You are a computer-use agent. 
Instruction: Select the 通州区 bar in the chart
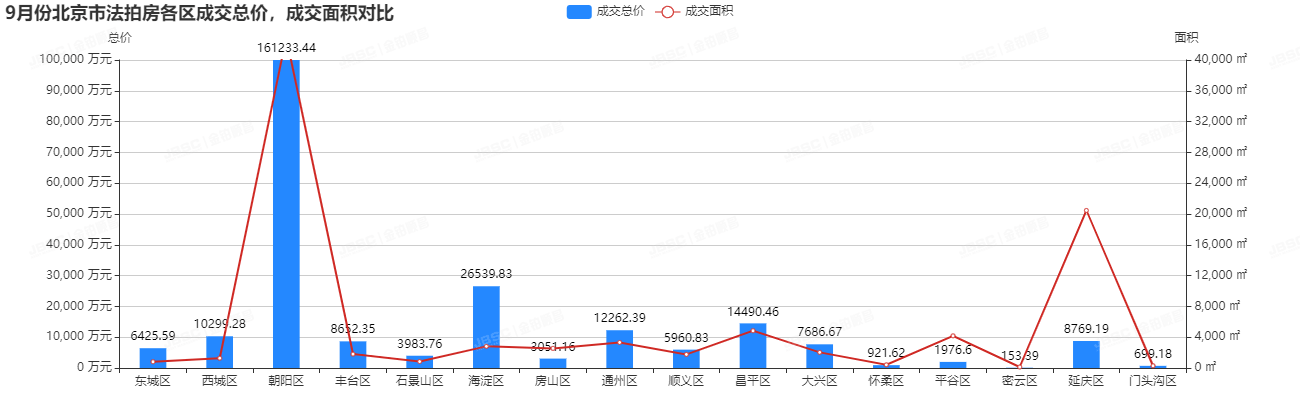click(x=619, y=349)
